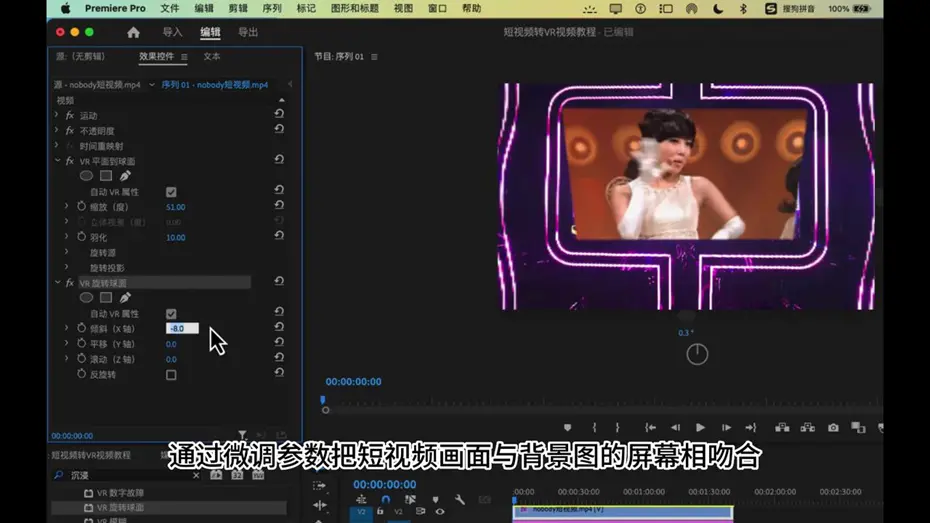Reset the 运动 effect parameters

[x=279, y=113]
